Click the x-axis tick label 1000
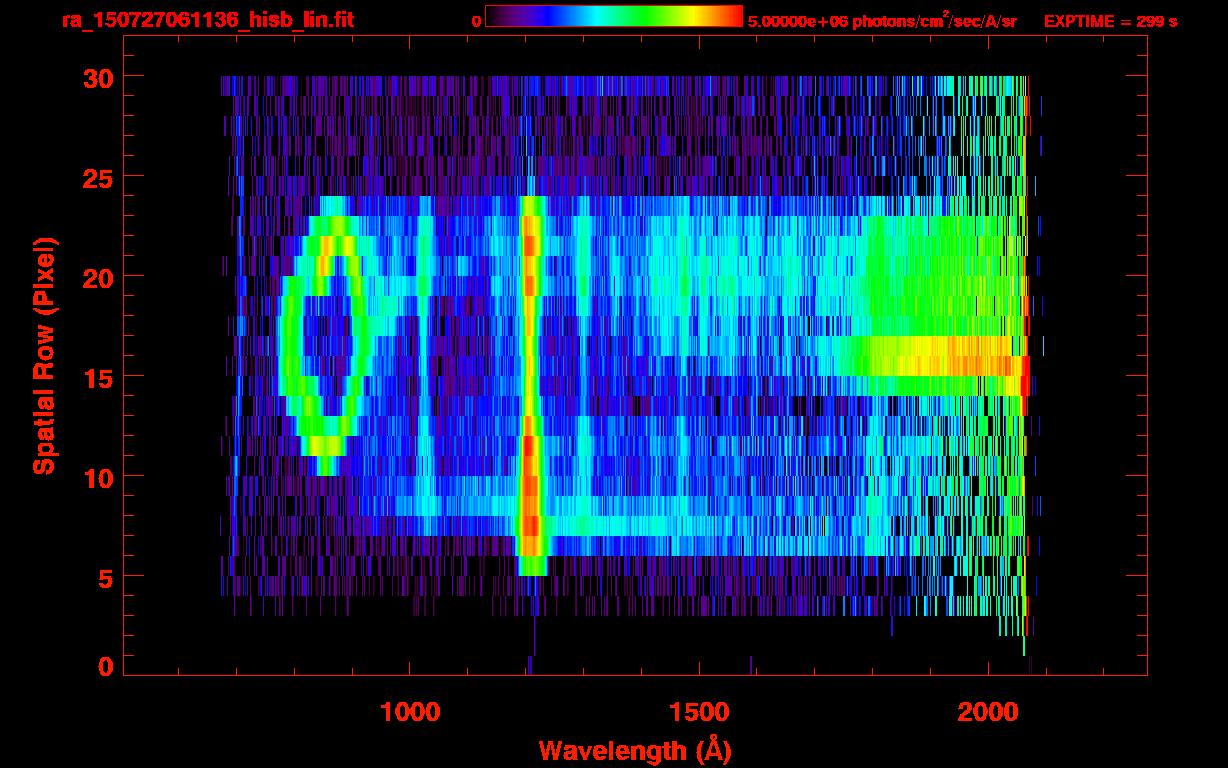The height and width of the screenshot is (768, 1228). (x=410, y=711)
